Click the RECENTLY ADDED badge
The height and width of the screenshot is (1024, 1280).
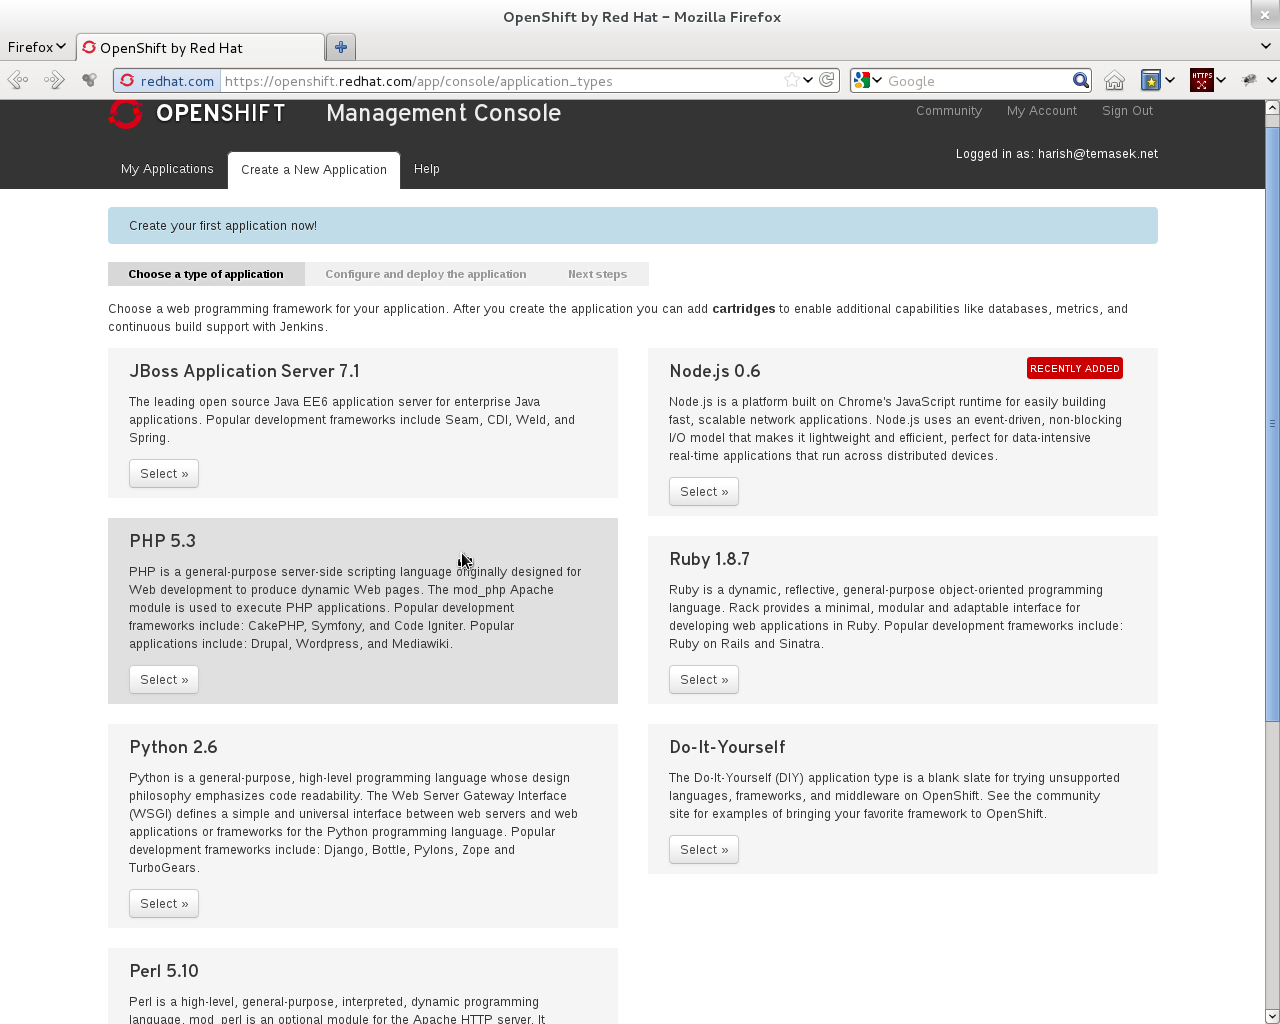coord(1075,368)
